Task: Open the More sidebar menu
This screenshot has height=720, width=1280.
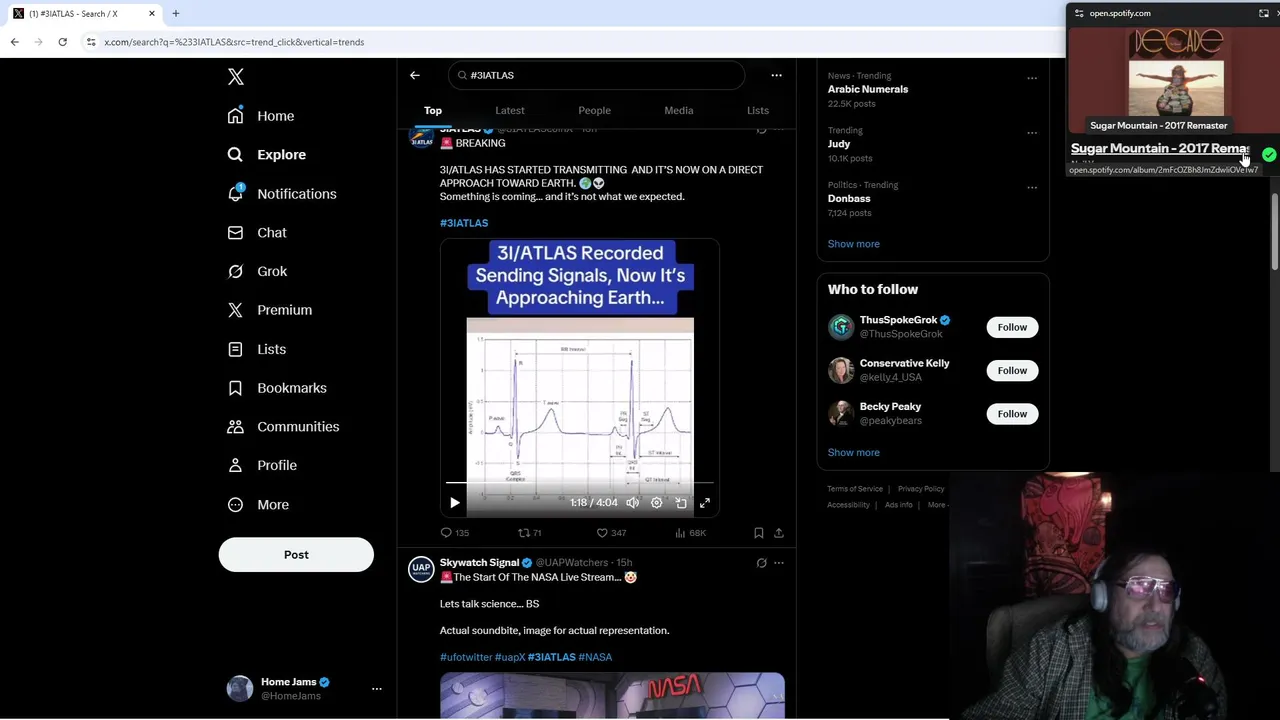Action: (x=258, y=504)
